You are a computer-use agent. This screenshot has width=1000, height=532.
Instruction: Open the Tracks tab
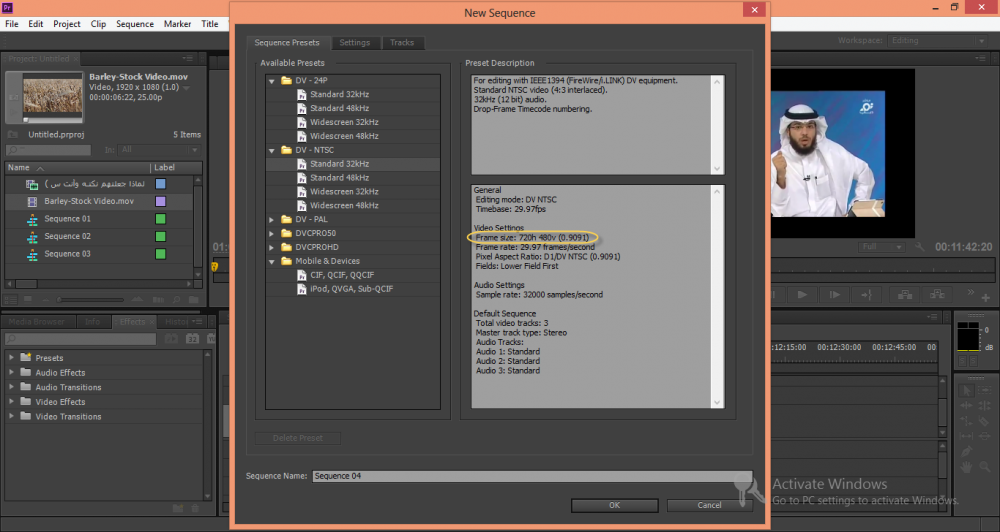coord(402,43)
